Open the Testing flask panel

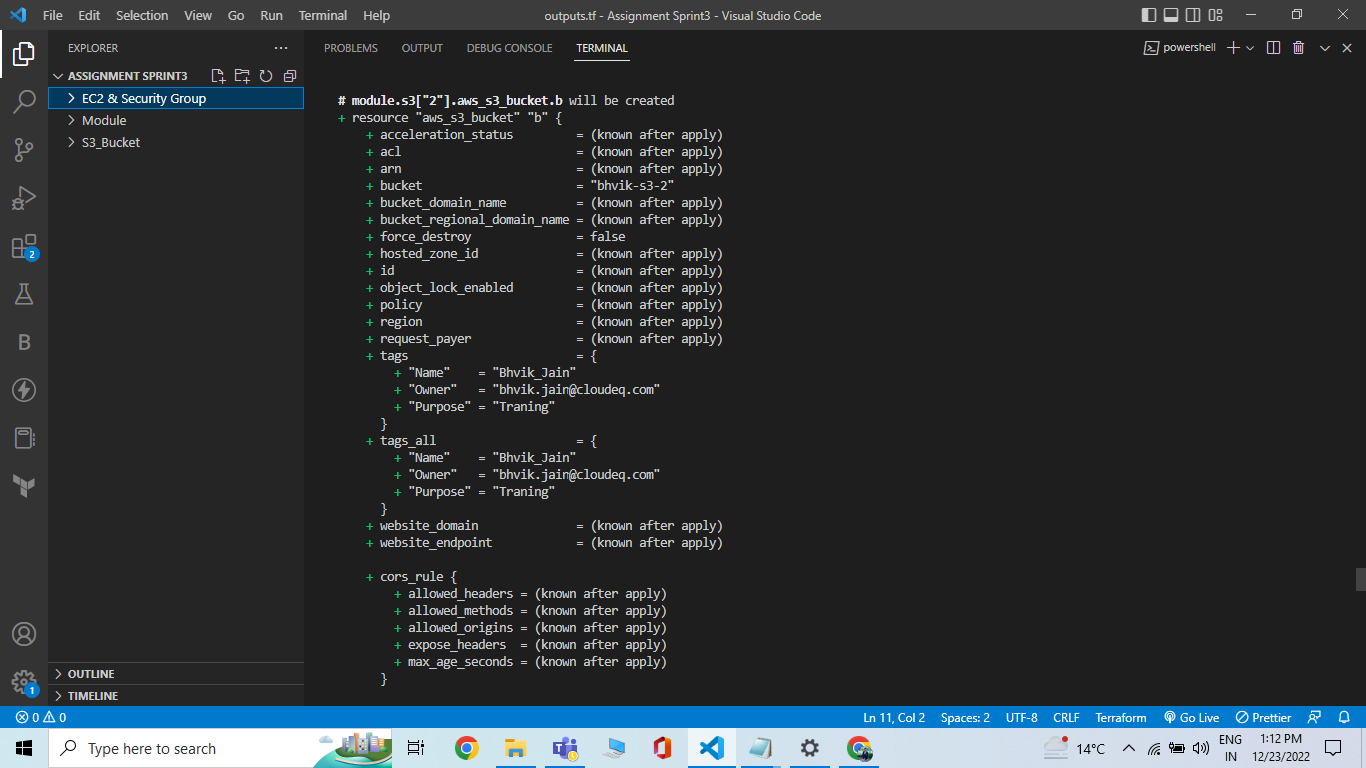click(24, 293)
